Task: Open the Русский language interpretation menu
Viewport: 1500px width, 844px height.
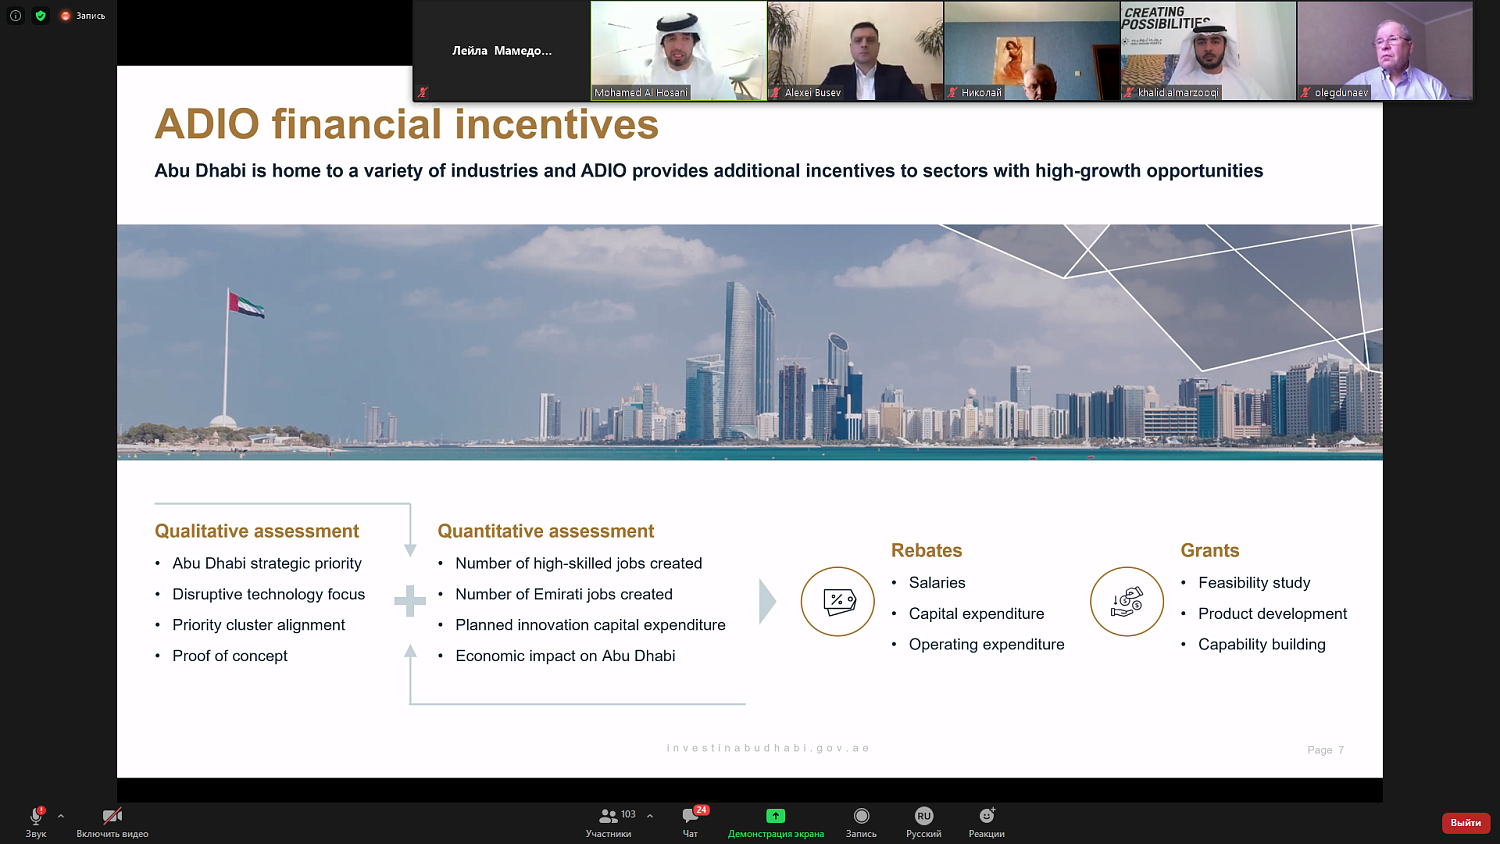Action: 923,822
